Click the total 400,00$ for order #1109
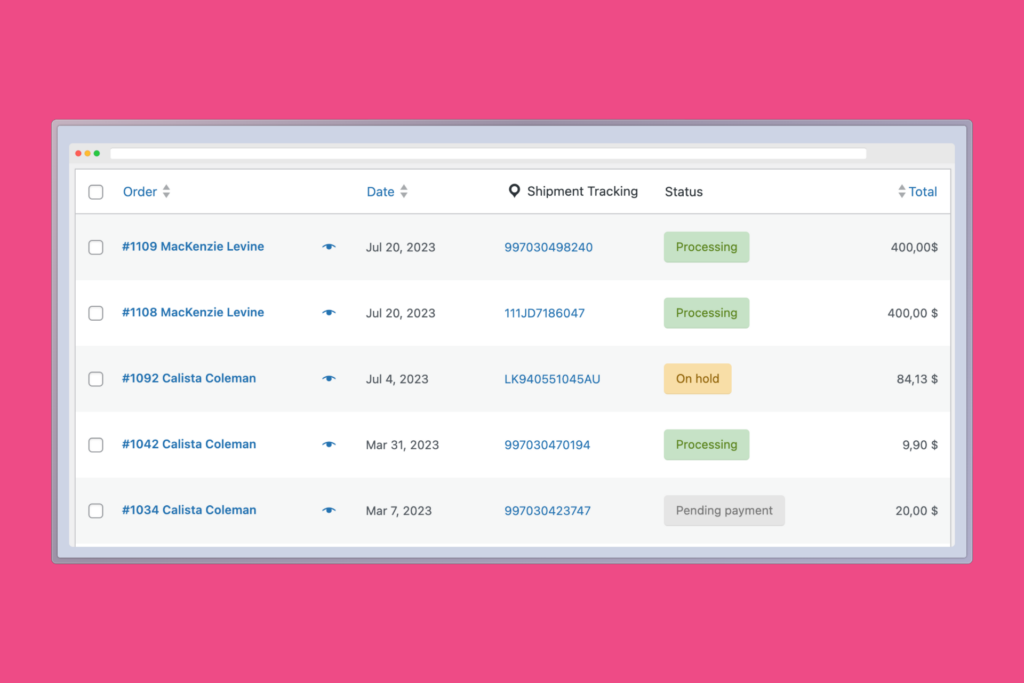The width and height of the screenshot is (1024, 683). 914,247
